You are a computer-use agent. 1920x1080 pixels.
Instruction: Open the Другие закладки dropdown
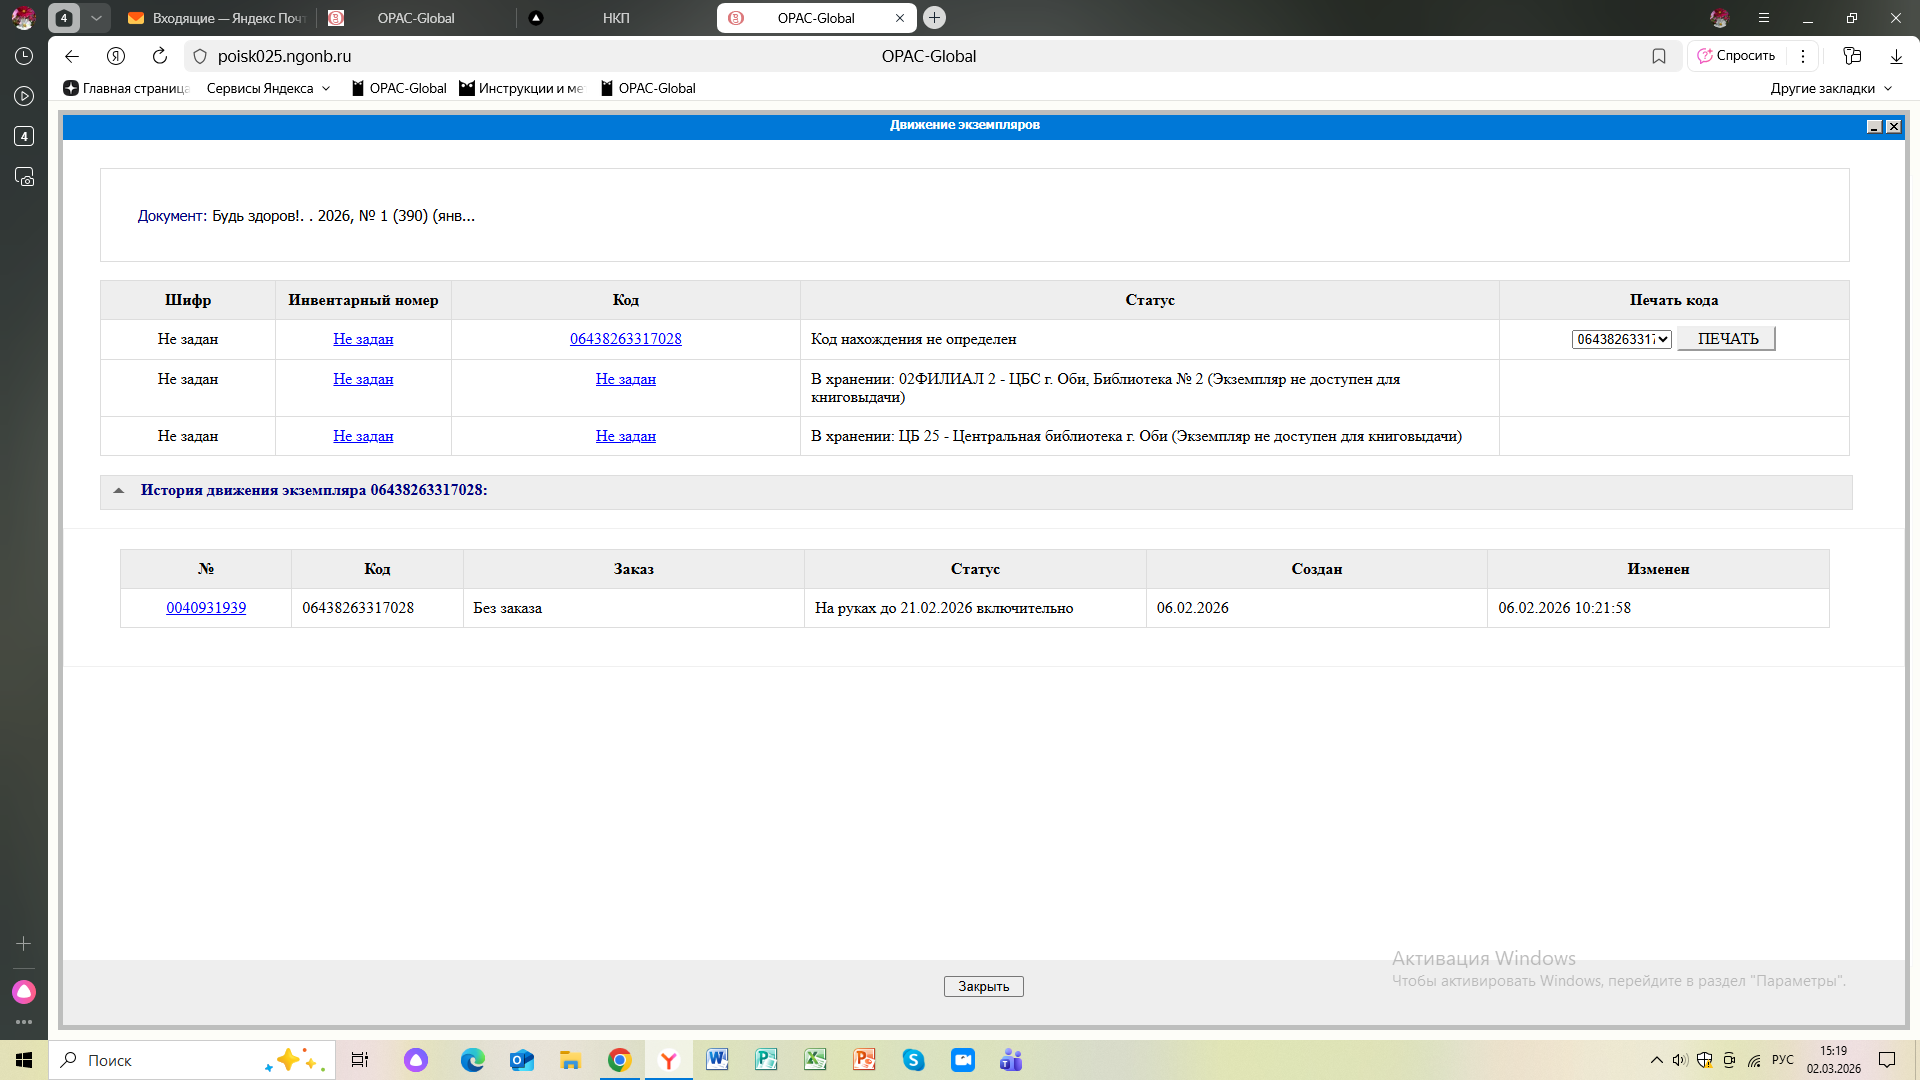(x=1831, y=88)
